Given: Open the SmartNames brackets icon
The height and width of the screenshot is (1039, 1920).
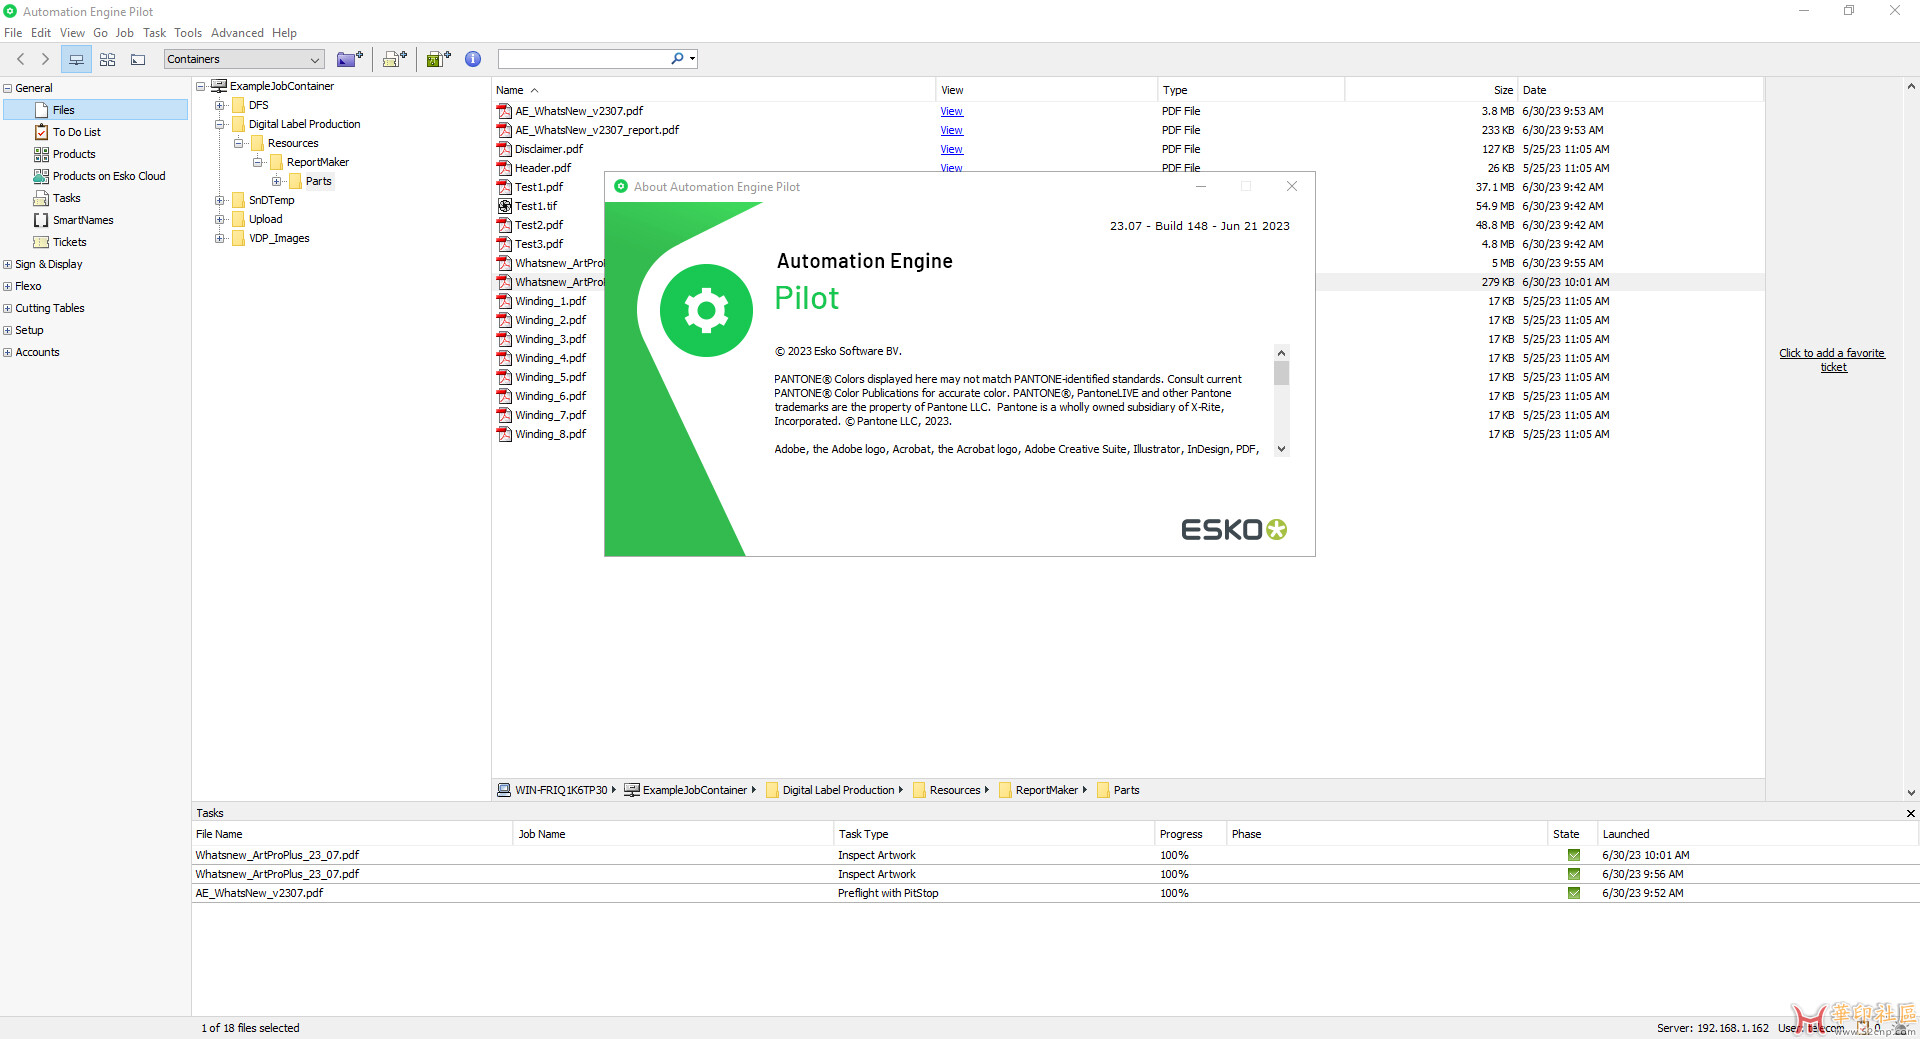Looking at the screenshot, I should [x=41, y=220].
